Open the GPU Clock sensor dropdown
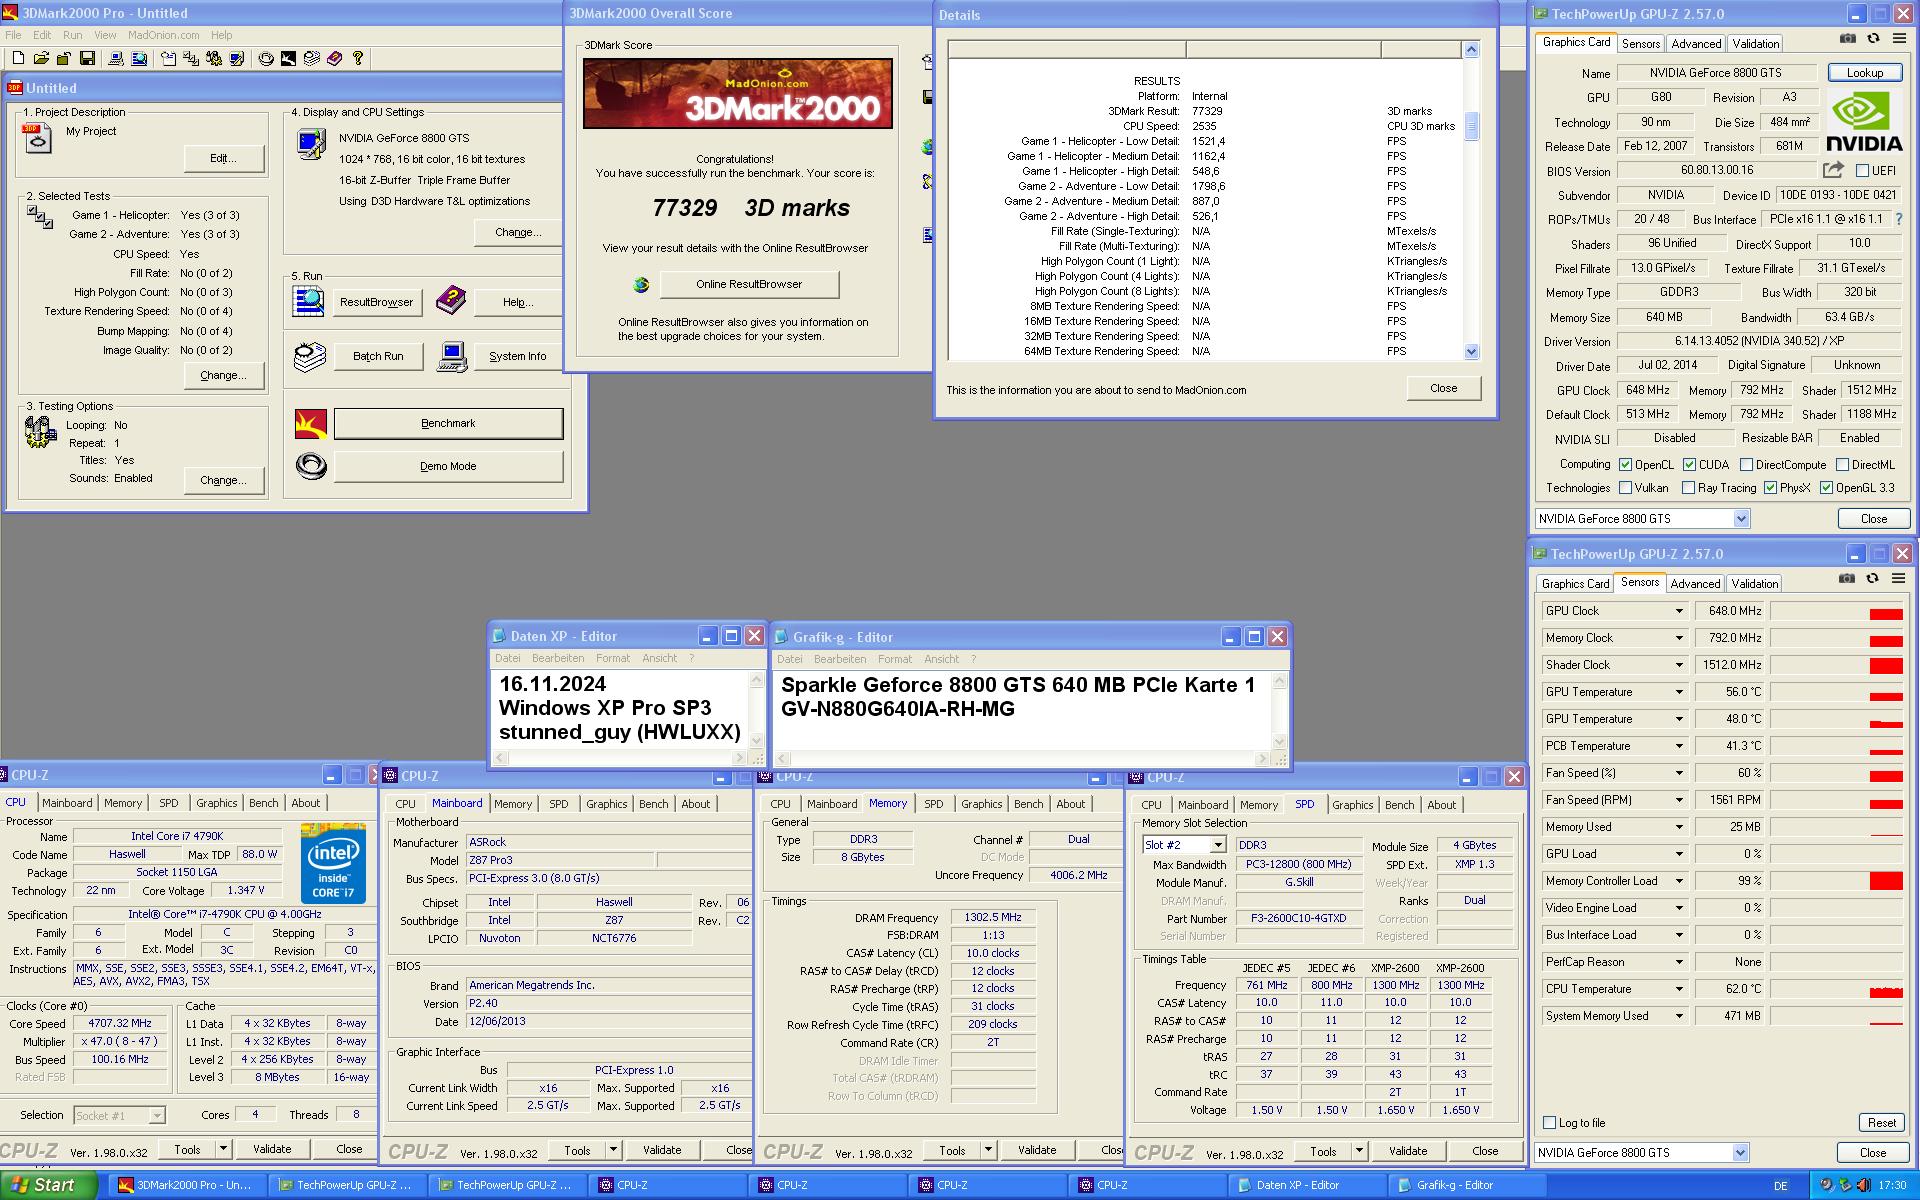Image resolution: width=1920 pixels, height=1200 pixels. 1679,611
